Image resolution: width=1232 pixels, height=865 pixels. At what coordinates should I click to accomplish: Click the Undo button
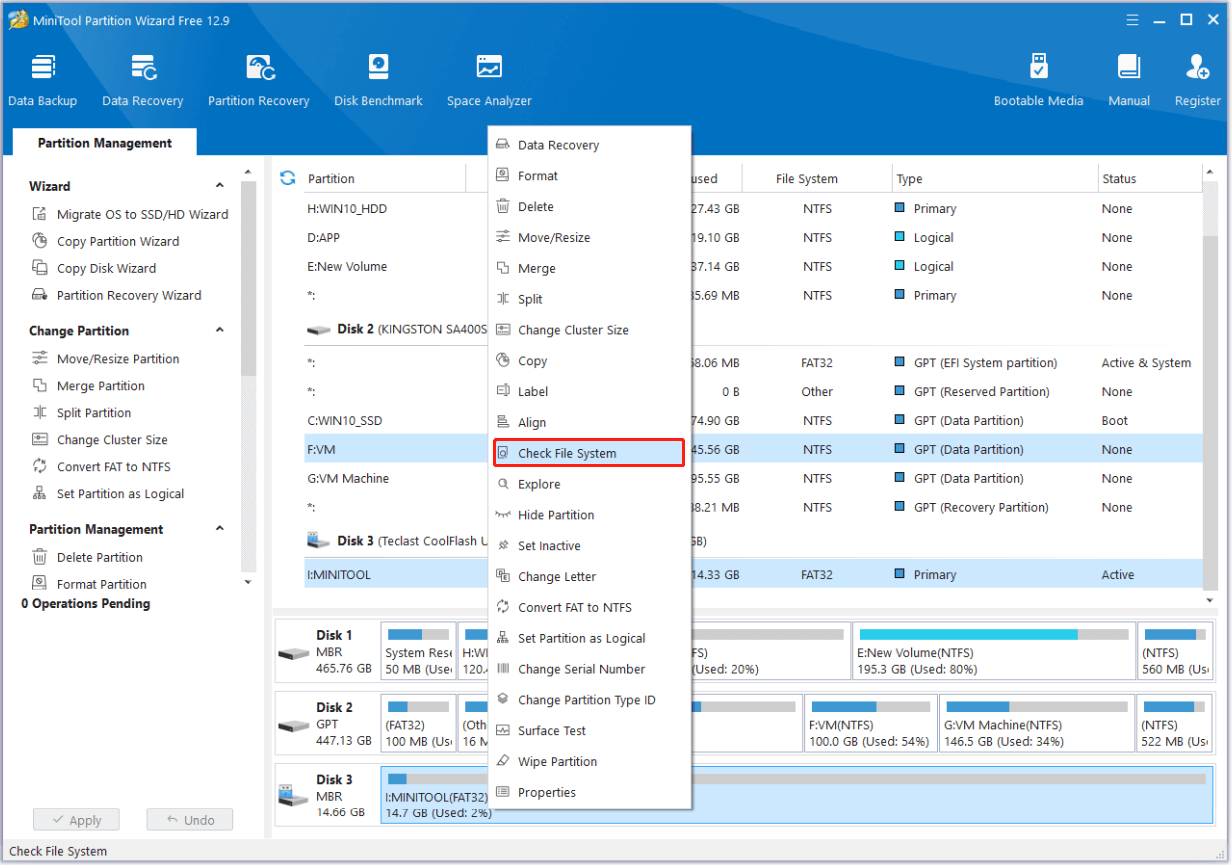pyautogui.click(x=190, y=820)
